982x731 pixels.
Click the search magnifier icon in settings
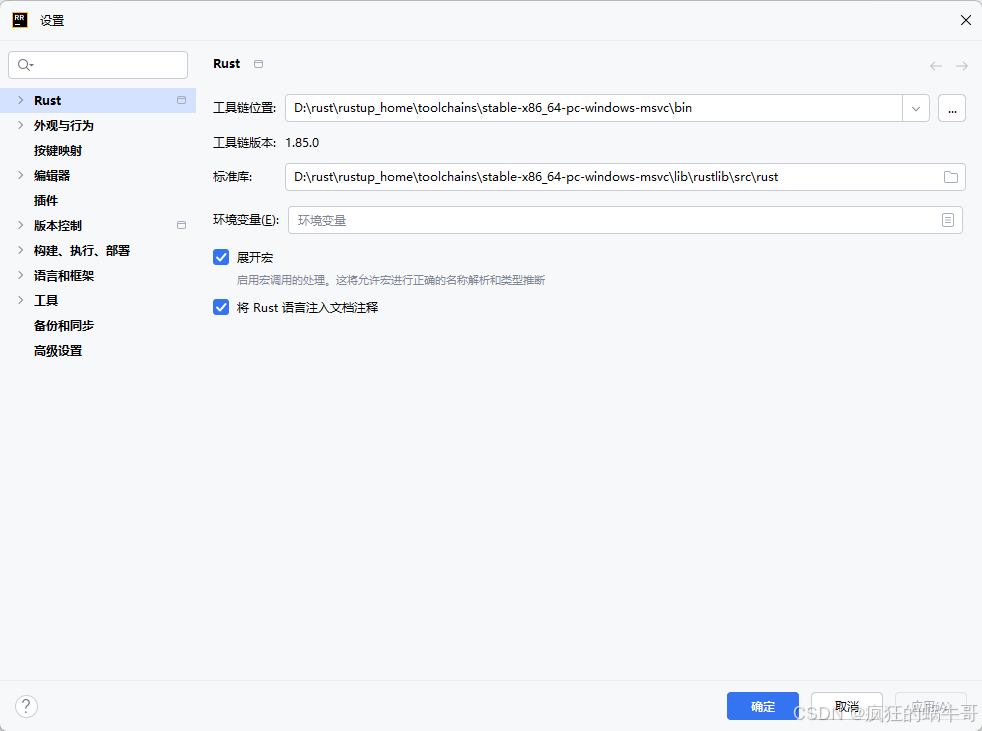tap(25, 65)
